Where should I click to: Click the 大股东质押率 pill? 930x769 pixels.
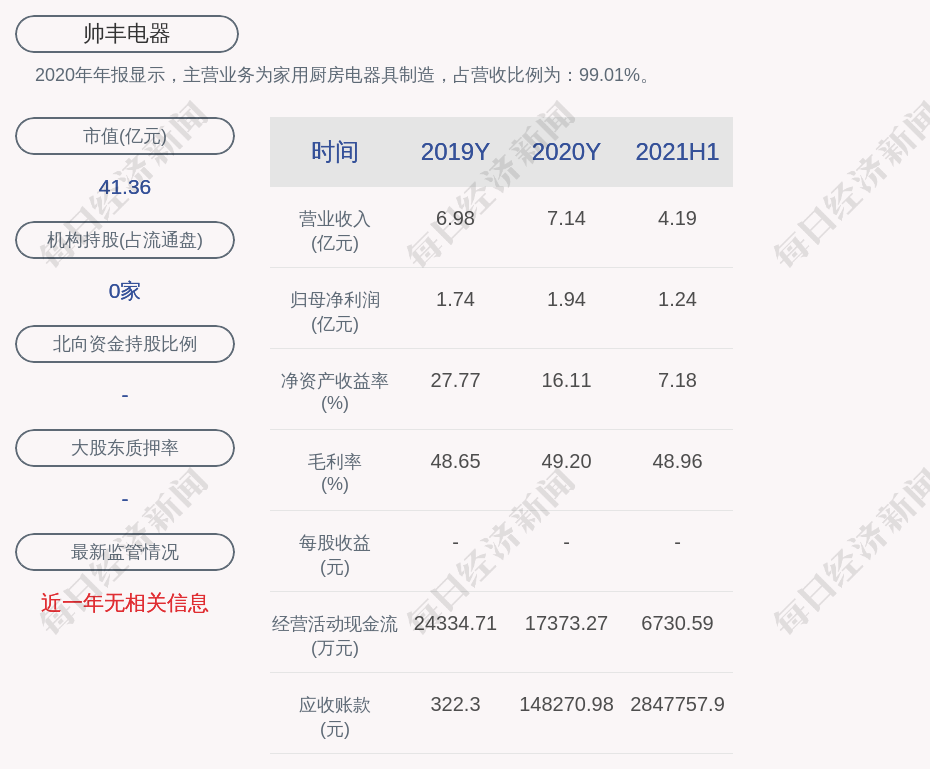tap(125, 448)
